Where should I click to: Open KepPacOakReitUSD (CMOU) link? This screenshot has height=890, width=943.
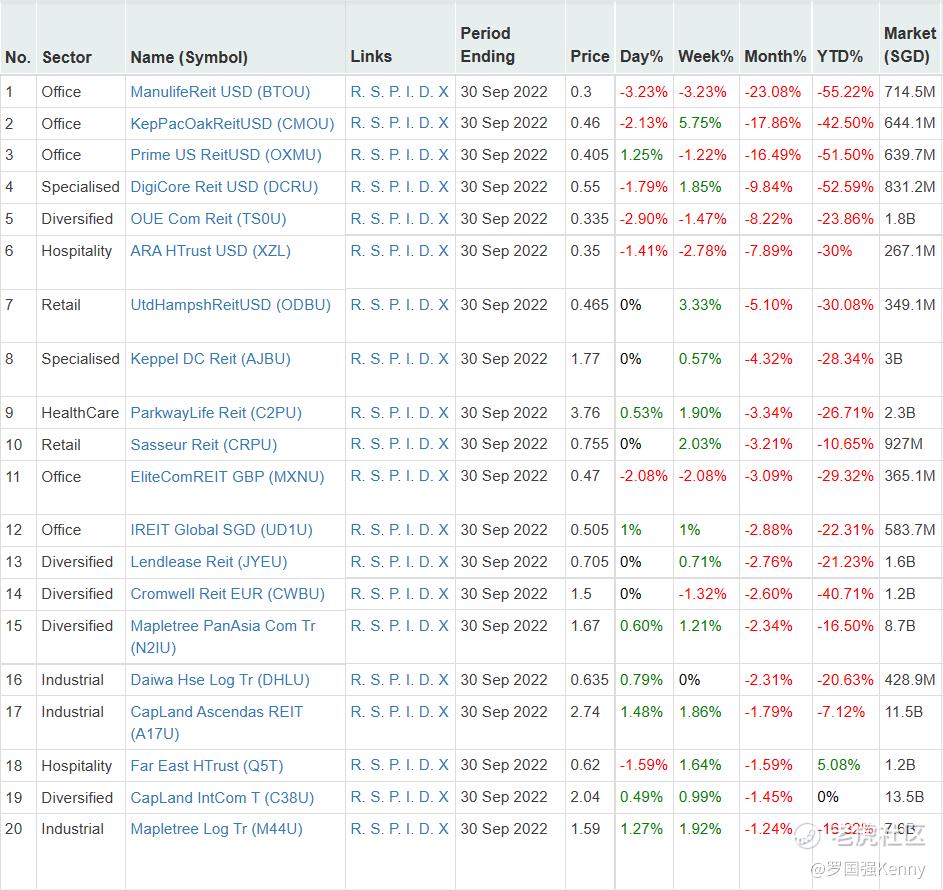232,124
